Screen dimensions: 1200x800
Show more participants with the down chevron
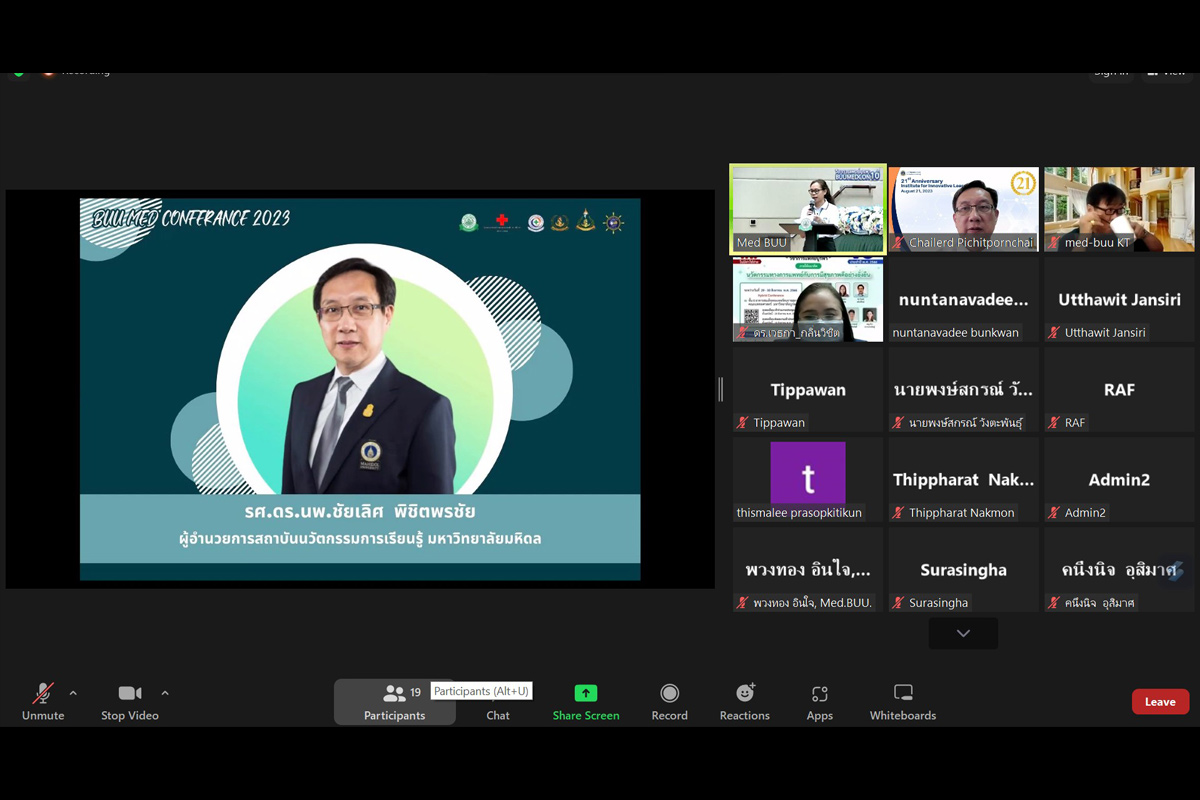click(963, 633)
